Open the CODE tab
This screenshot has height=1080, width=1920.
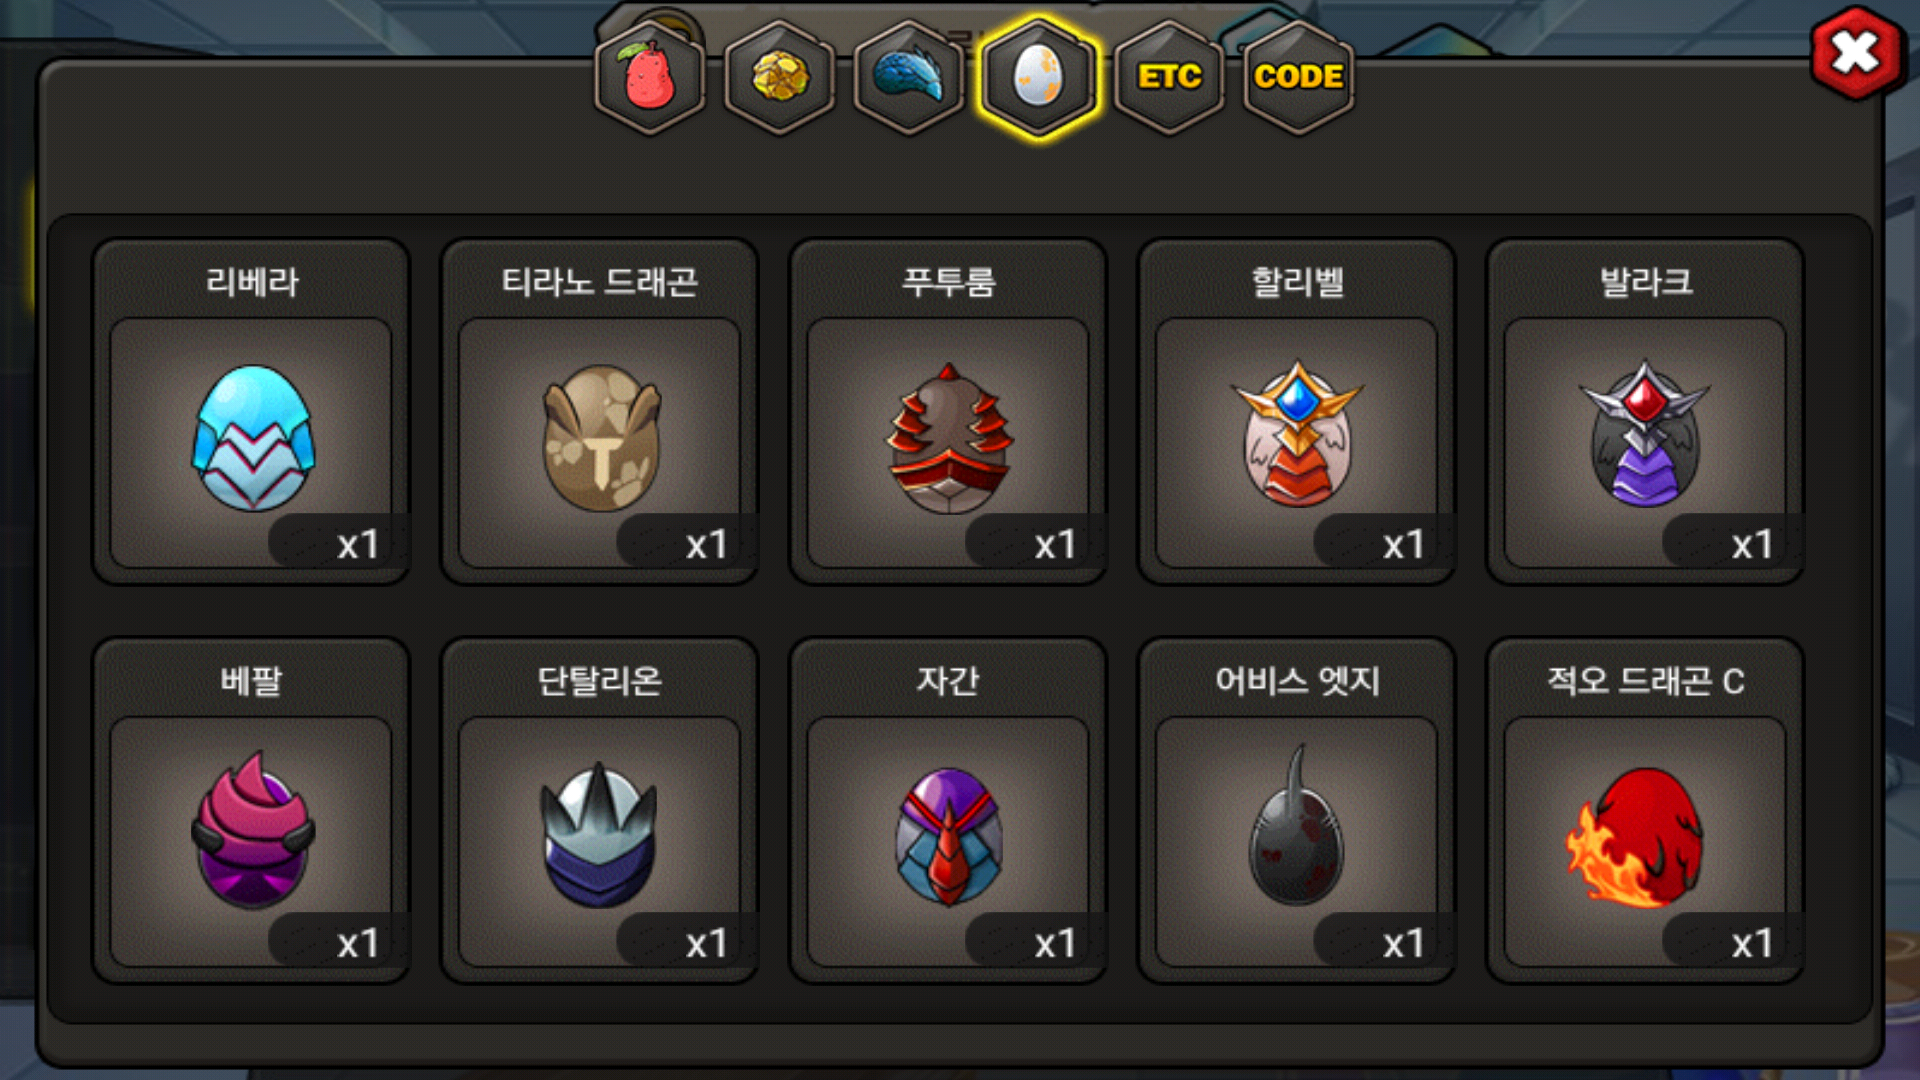pyautogui.click(x=1298, y=77)
